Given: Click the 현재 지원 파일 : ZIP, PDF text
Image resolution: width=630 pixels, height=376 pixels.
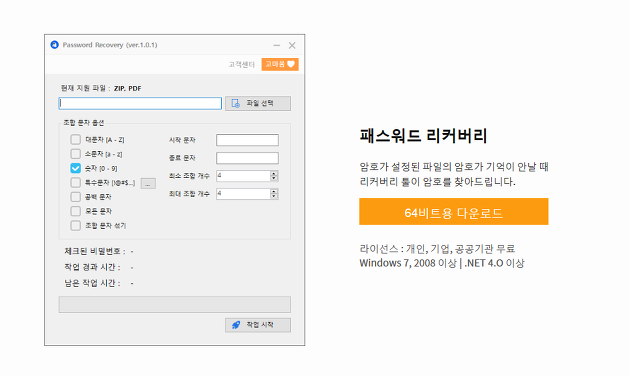Looking at the screenshot, I should pyautogui.click(x=101, y=88).
